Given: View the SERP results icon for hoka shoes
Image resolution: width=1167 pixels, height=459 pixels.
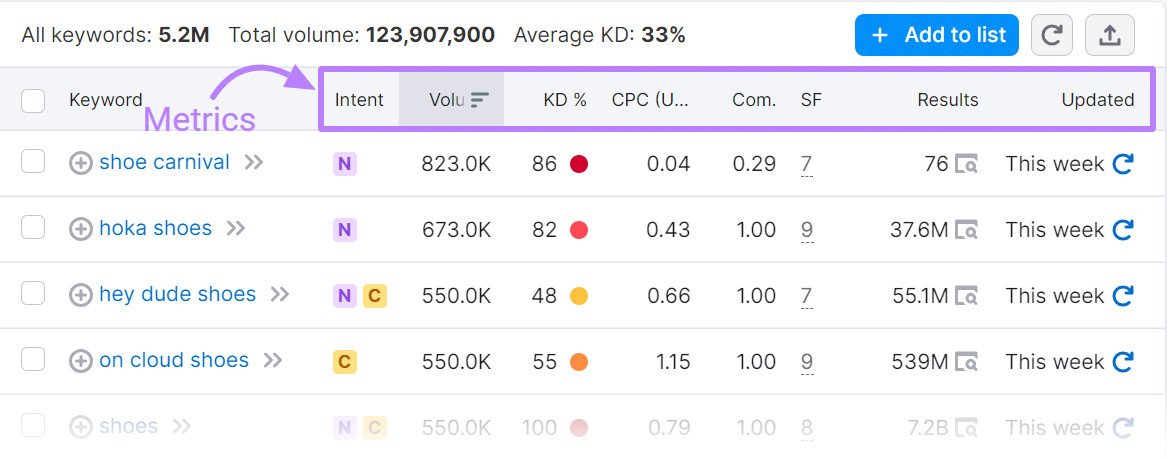Looking at the screenshot, I should click(x=966, y=230).
